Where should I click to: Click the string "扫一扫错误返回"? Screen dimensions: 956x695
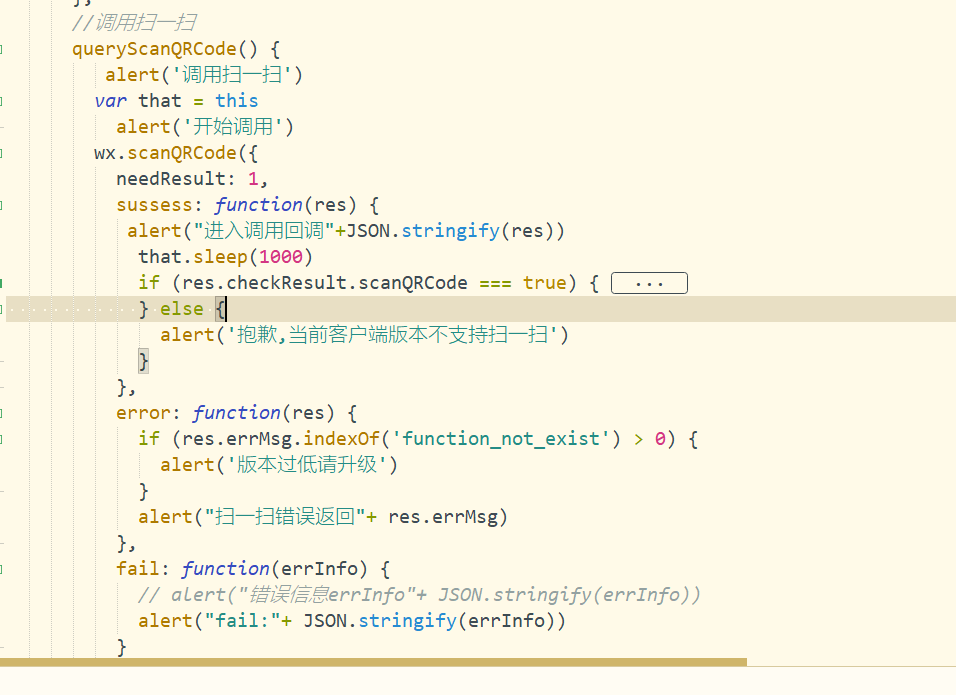(286, 517)
